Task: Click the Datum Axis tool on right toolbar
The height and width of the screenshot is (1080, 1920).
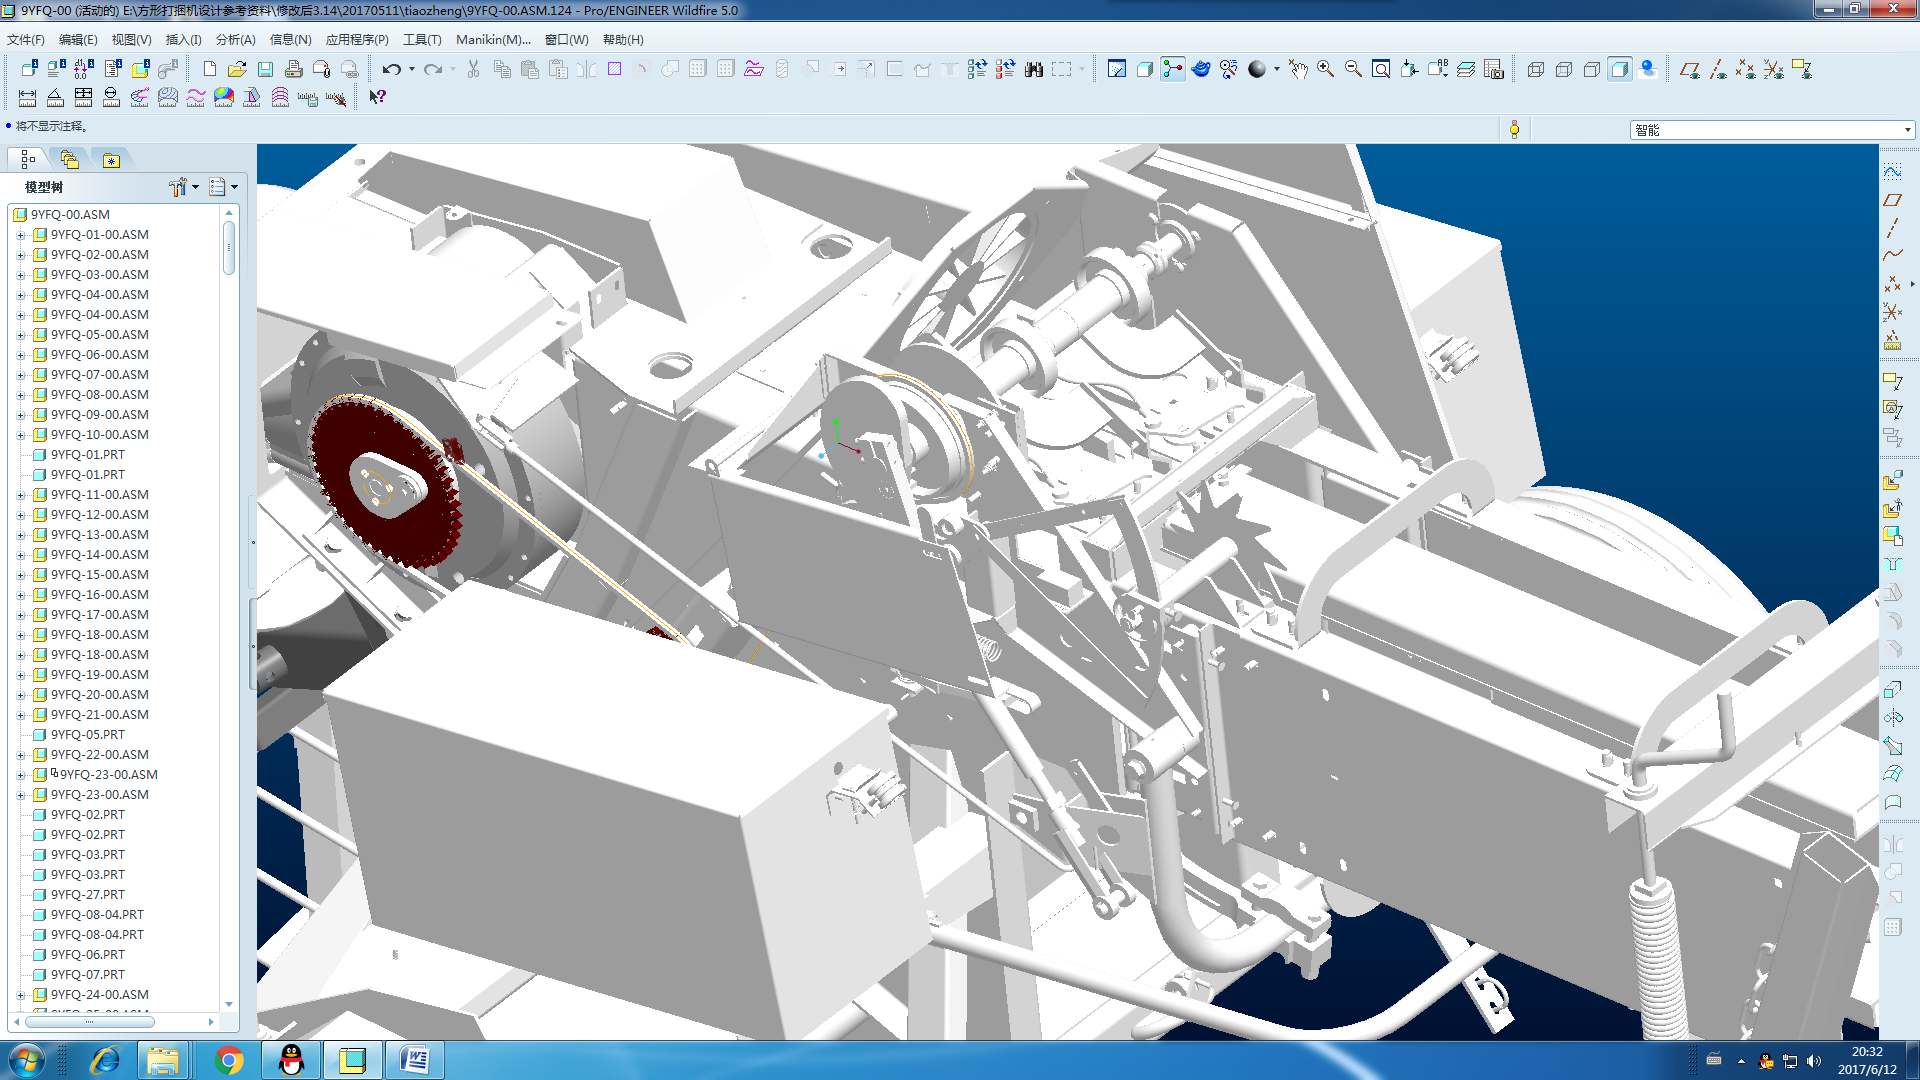Action: point(1892,228)
